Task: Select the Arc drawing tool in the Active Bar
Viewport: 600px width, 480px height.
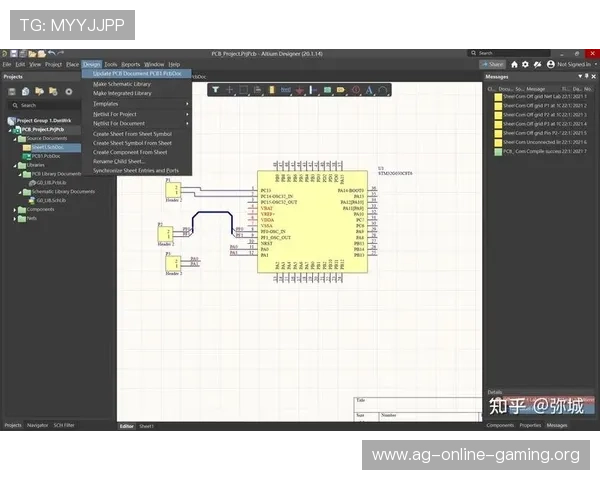Action: [x=383, y=90]
